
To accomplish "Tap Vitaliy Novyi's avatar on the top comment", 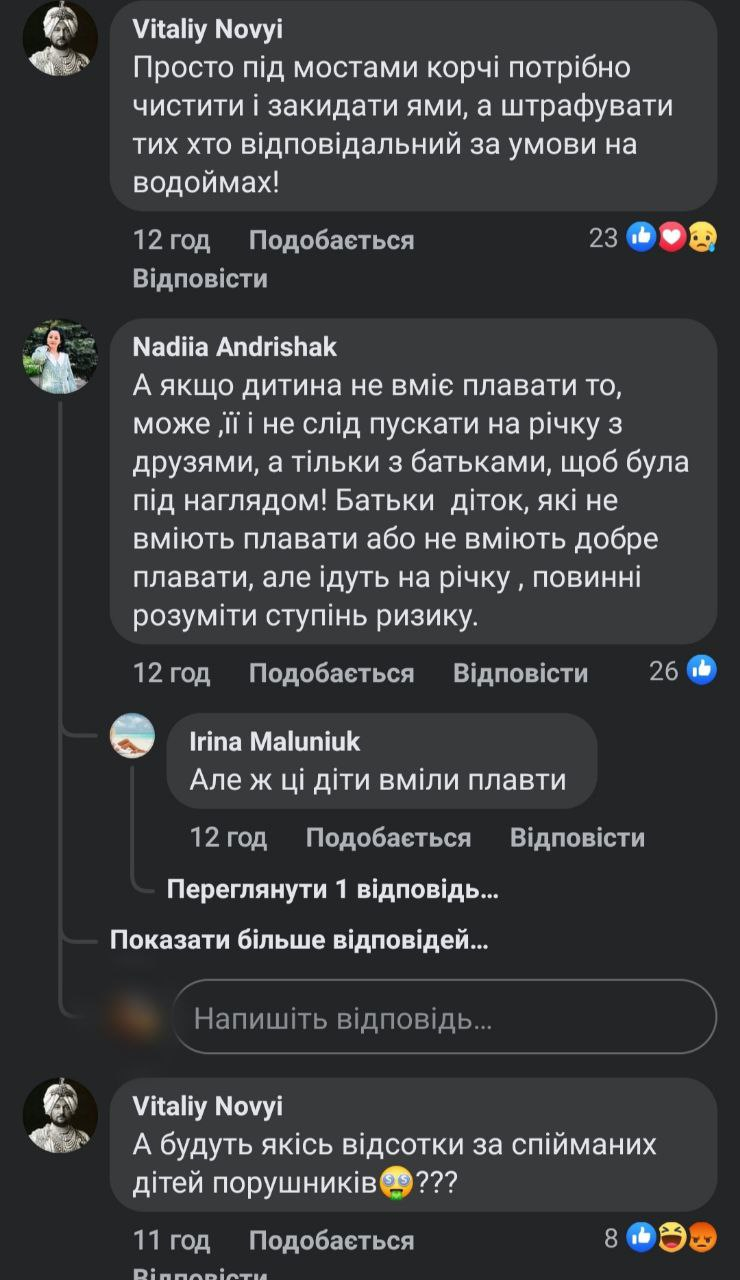I will click(60, 38).
